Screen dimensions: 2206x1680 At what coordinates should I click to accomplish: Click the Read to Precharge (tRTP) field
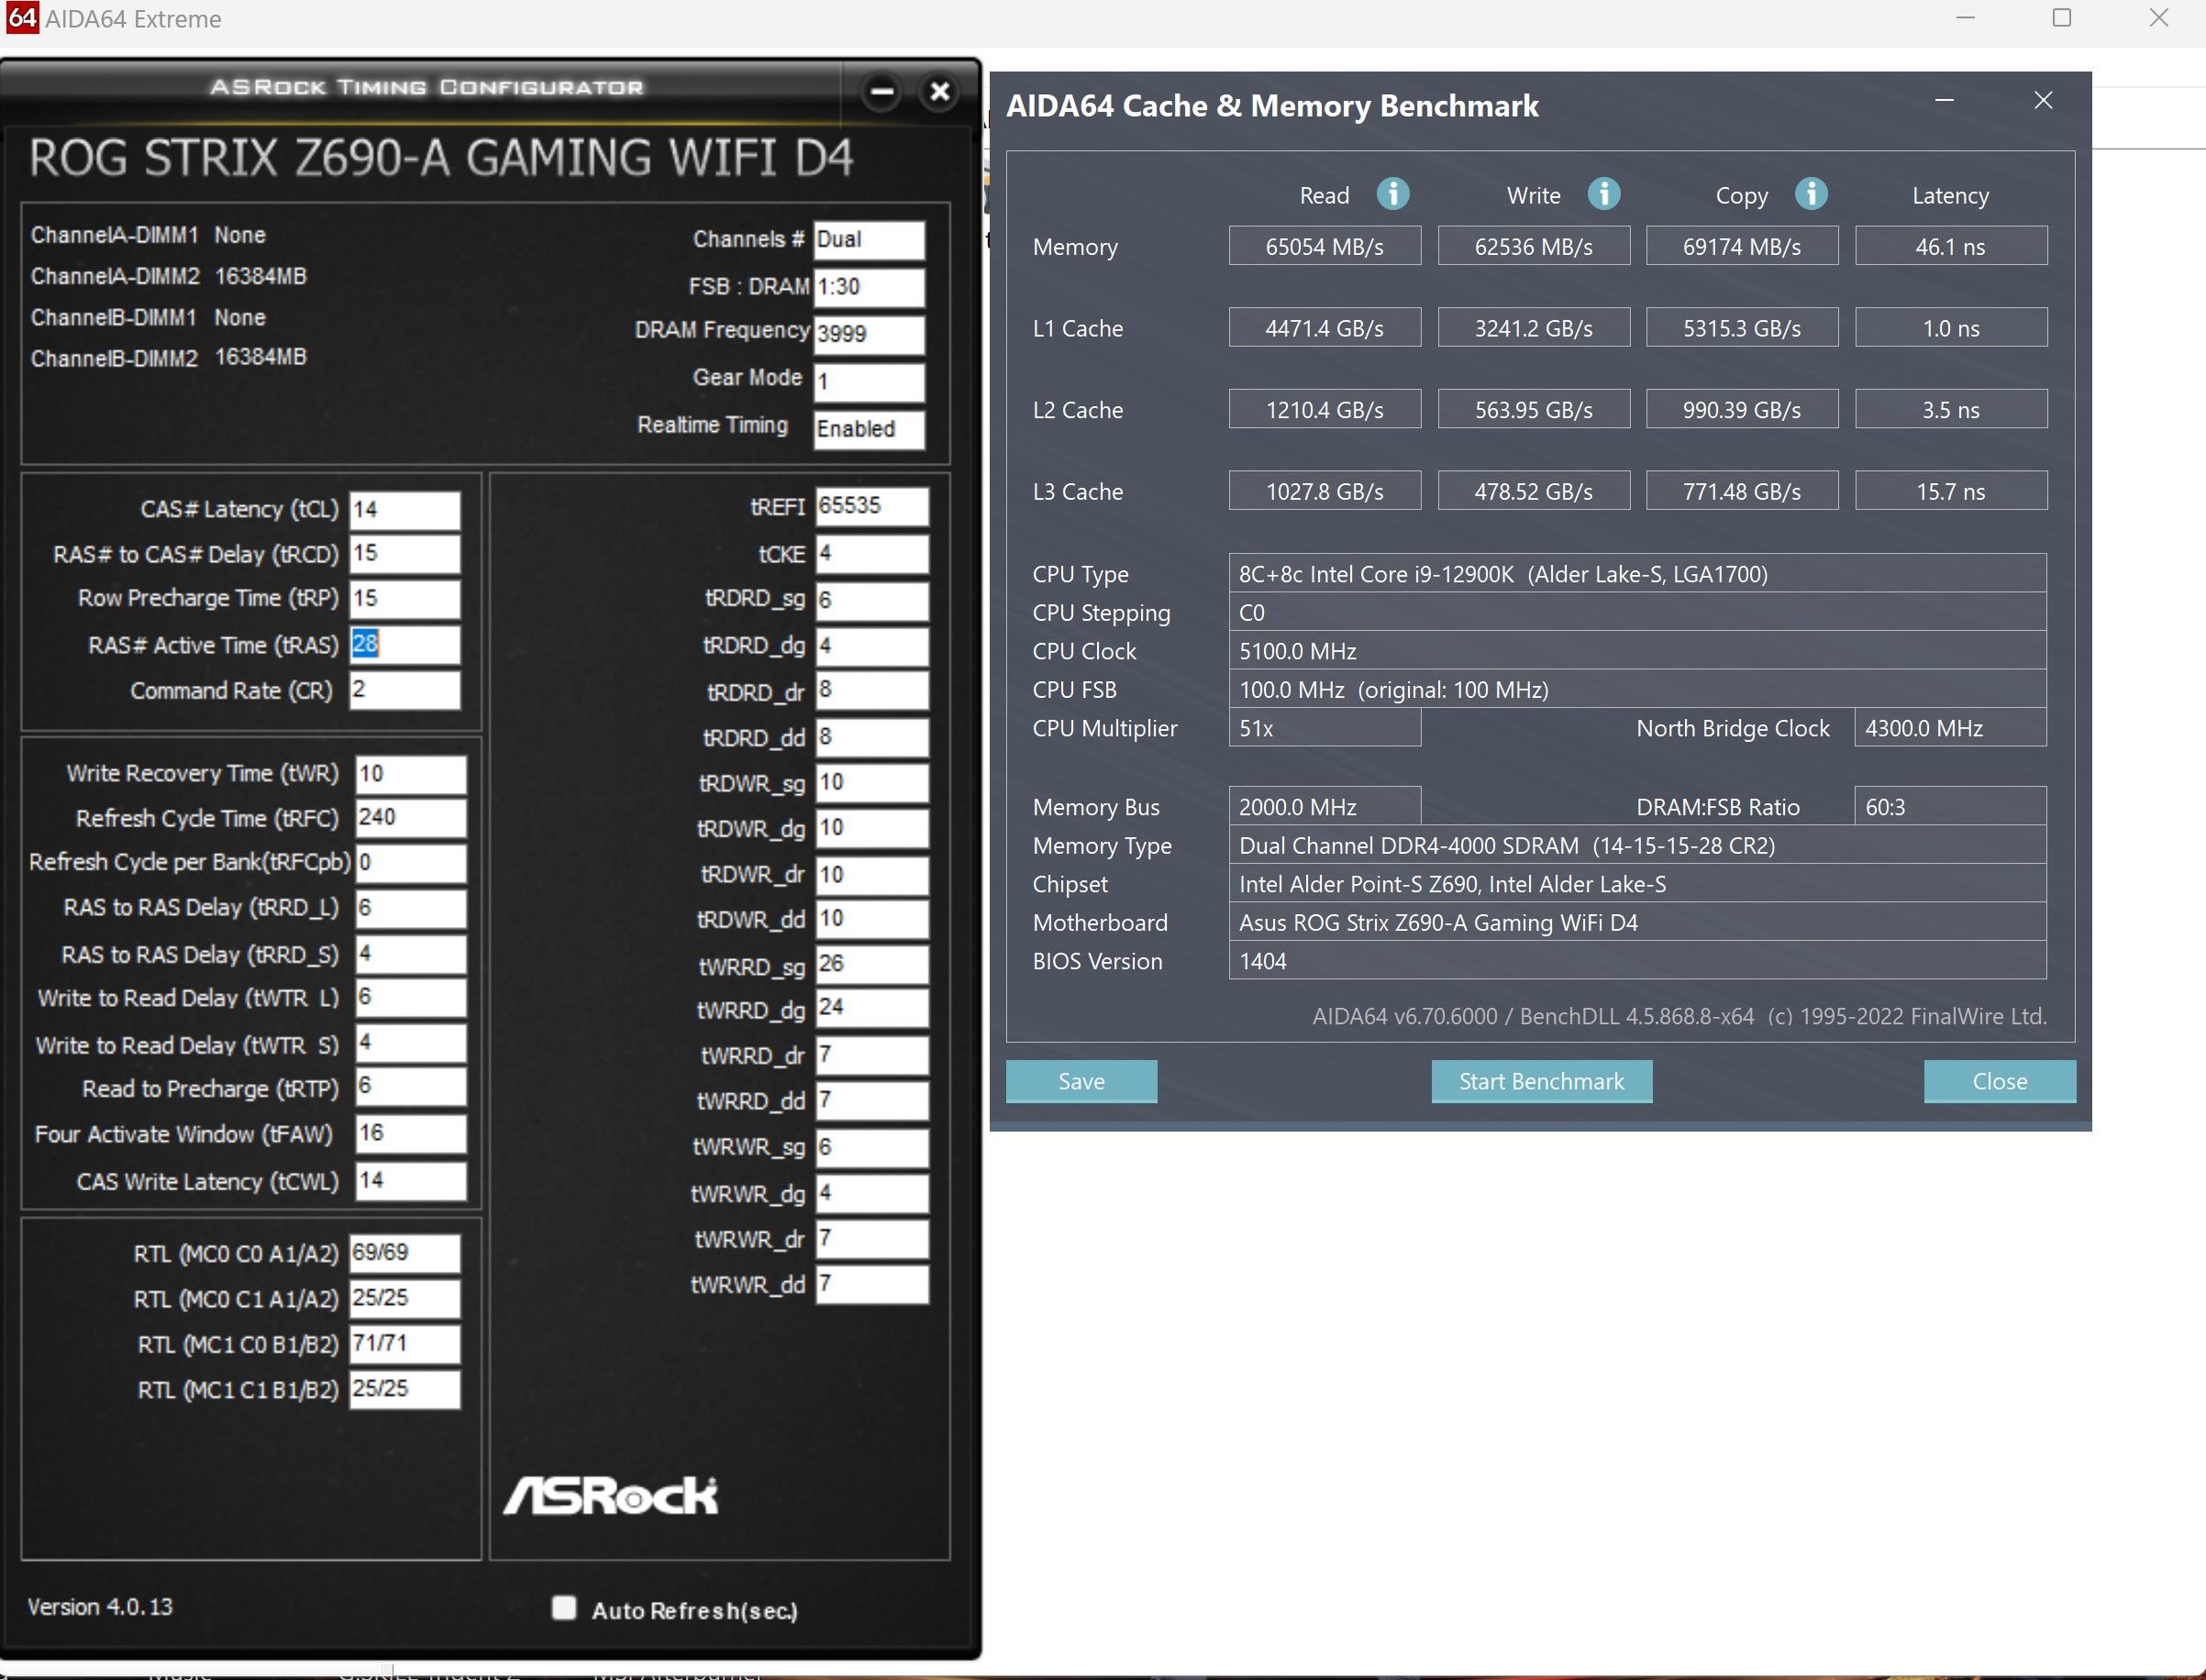[x=410, y=1087]
